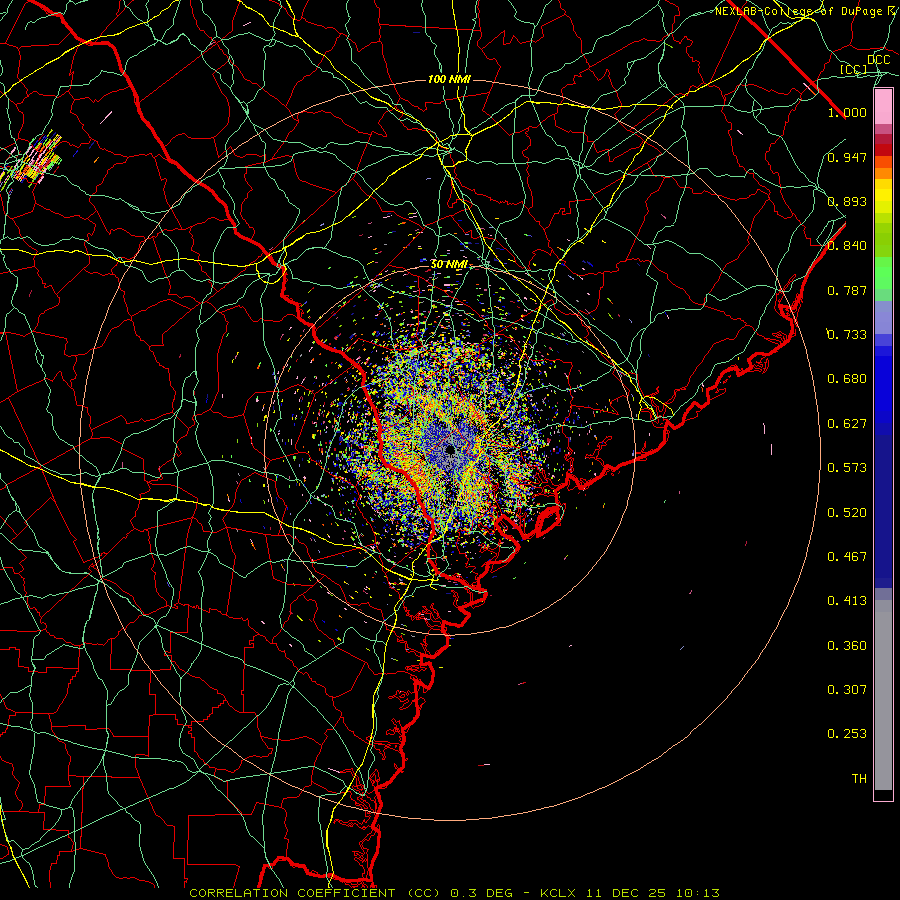900x900 pixels.
Task: Click the 10:13 timestamp in caption
Action: (697, 893)
